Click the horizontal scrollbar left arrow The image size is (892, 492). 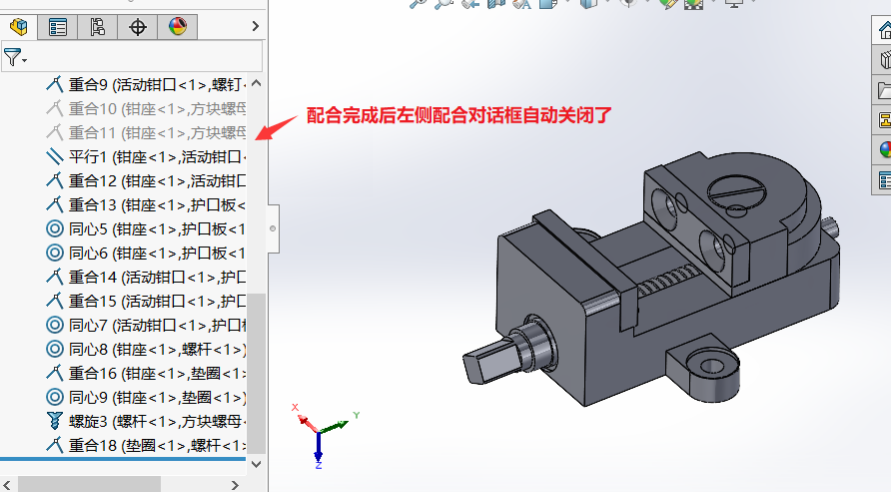coord(7,485)
